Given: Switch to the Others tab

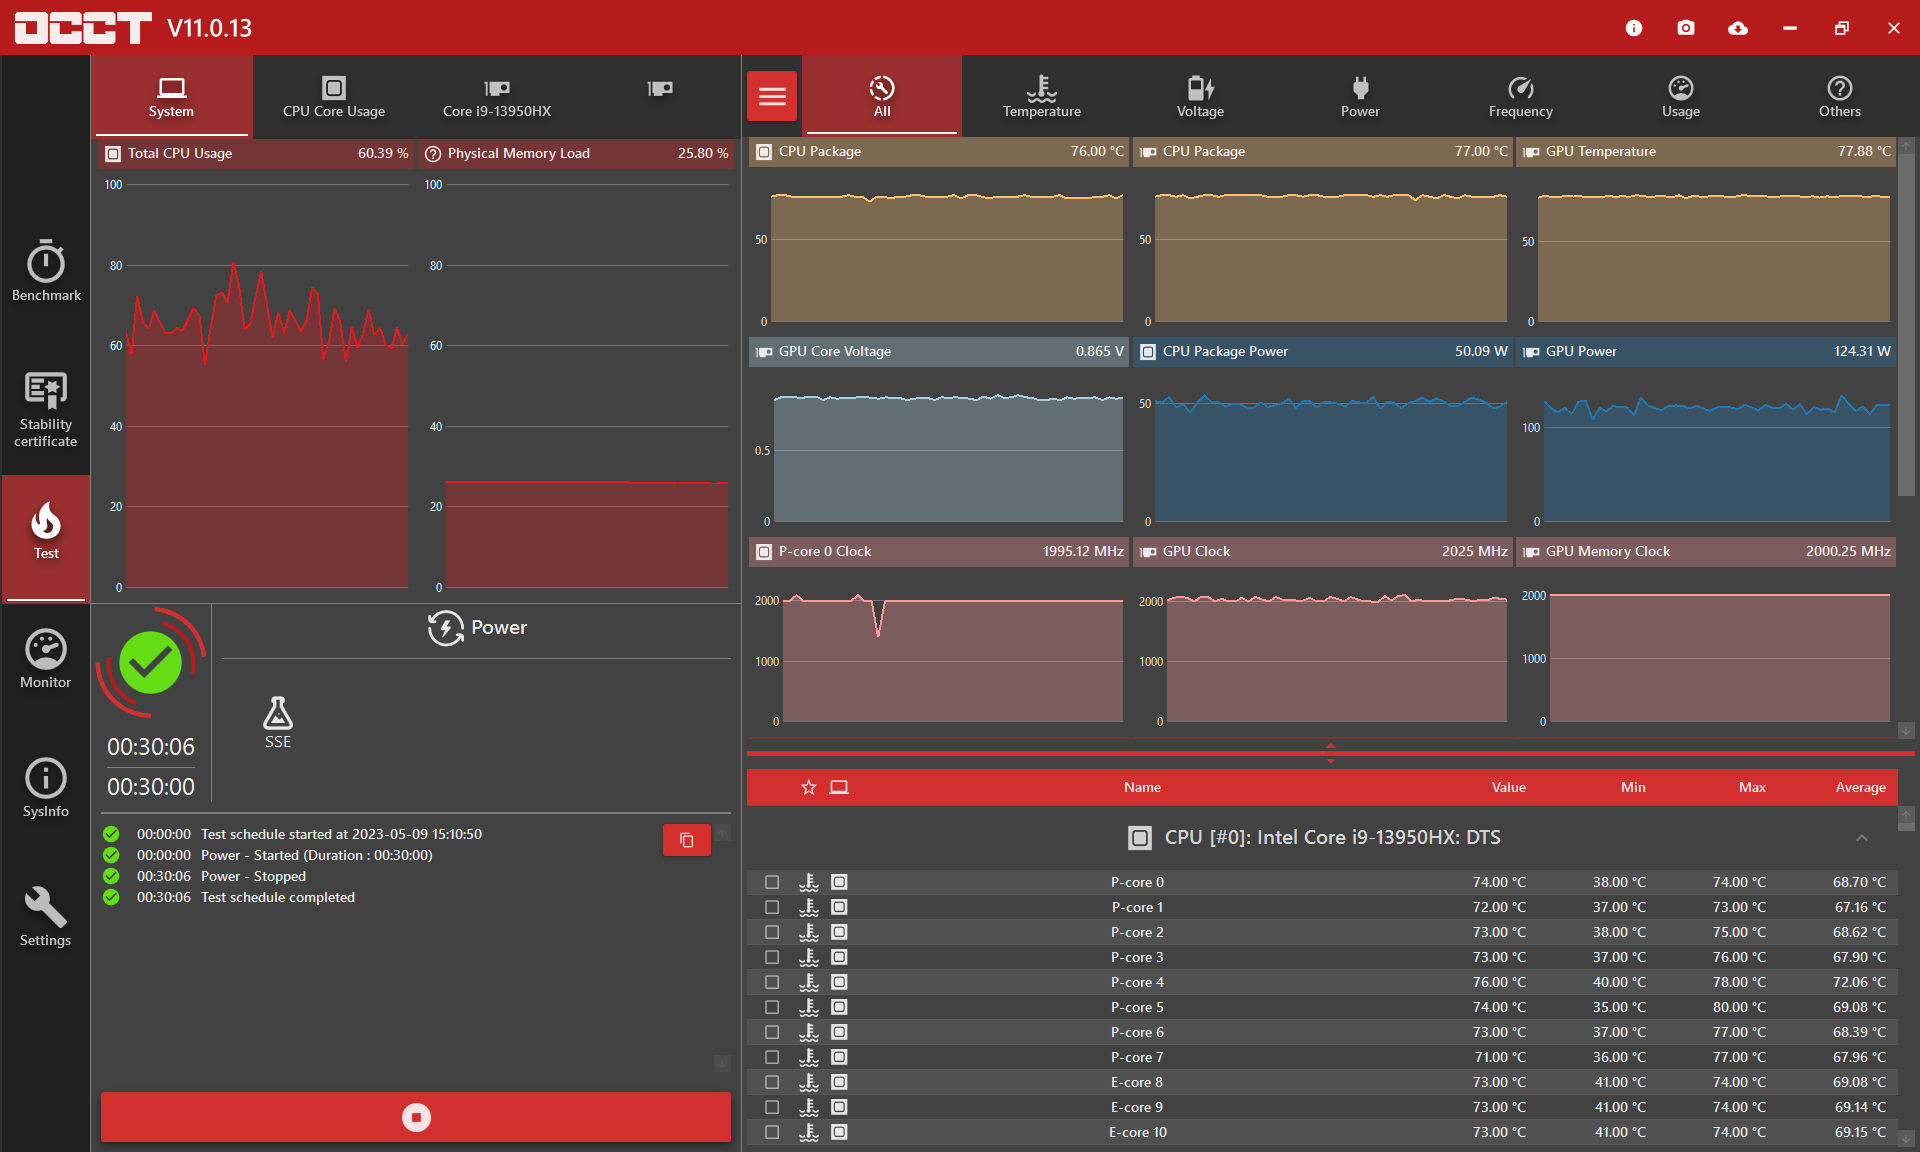Looking at the screenshot, I should (x=1840, y=96).
